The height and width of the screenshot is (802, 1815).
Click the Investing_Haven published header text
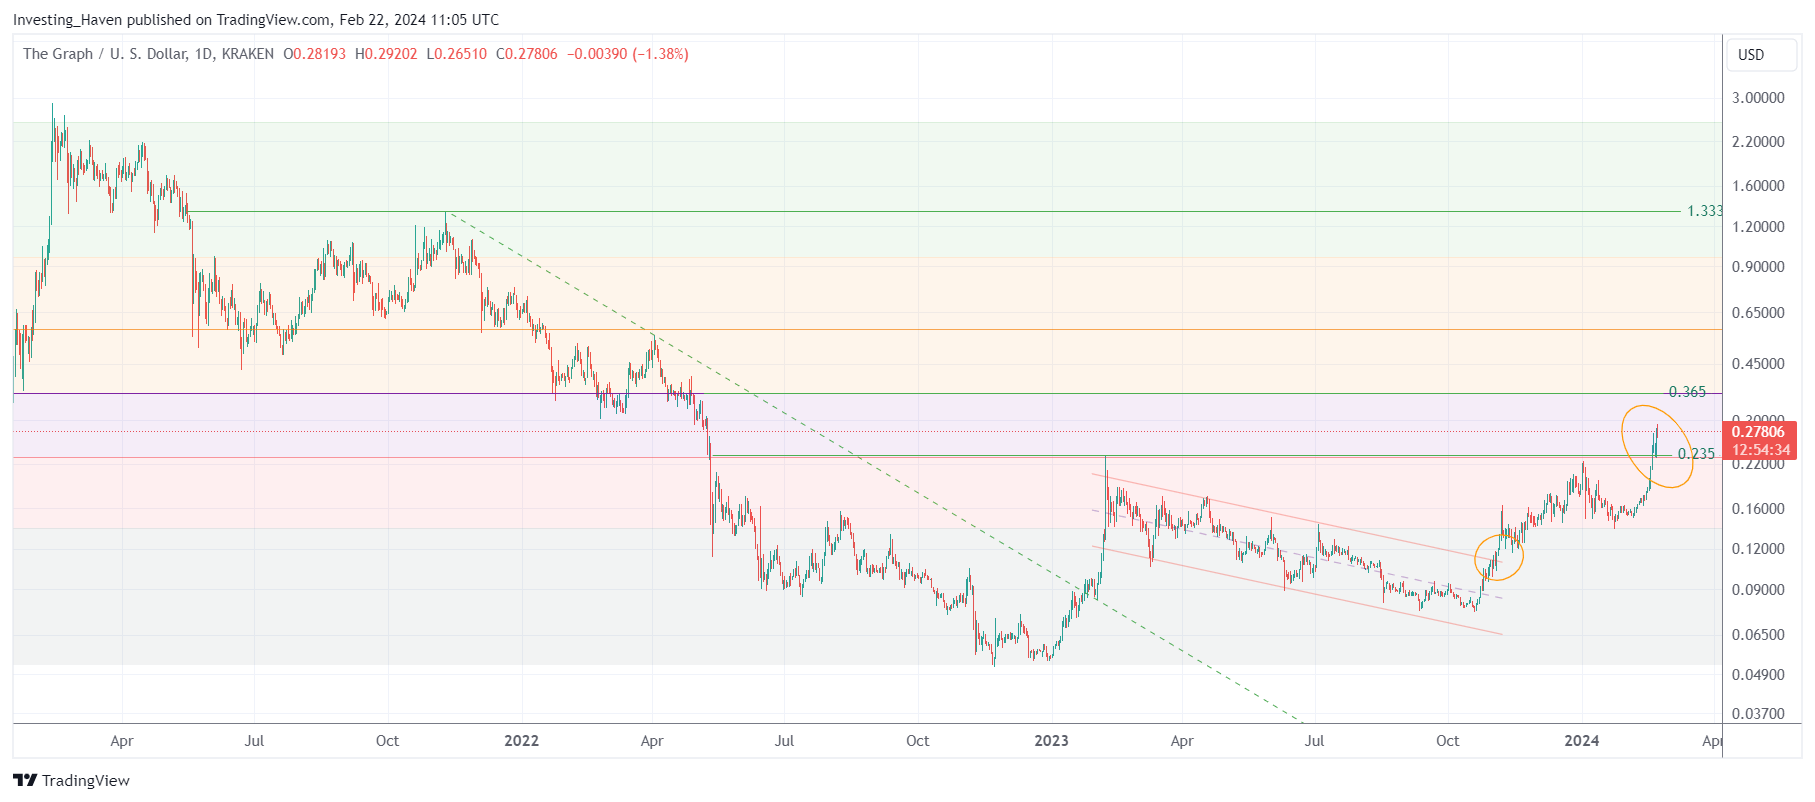[x=256, y=20]
